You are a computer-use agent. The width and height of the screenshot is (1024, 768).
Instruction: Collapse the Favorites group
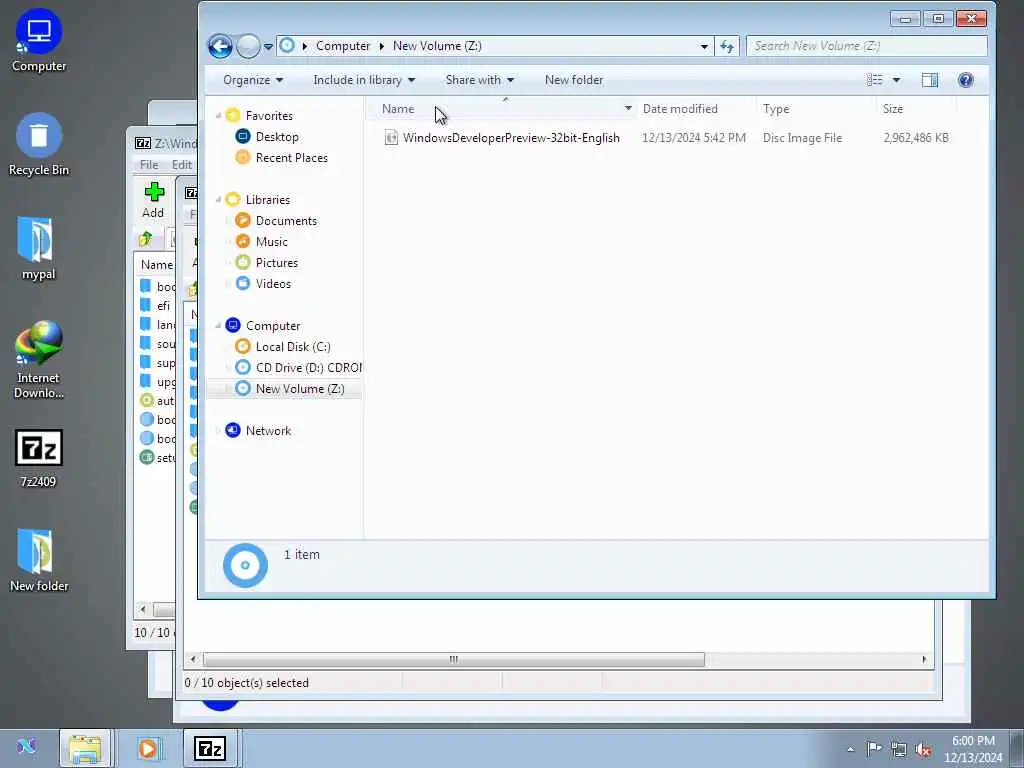click(218, 116)
